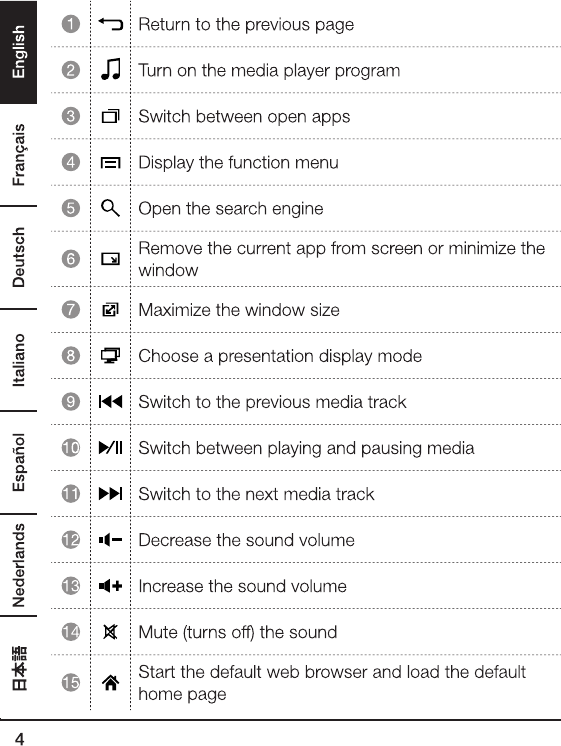The width and height of the screenshot is (561, 746).
Task: Click the presentation display mode icon
Action: coord(110,355)
